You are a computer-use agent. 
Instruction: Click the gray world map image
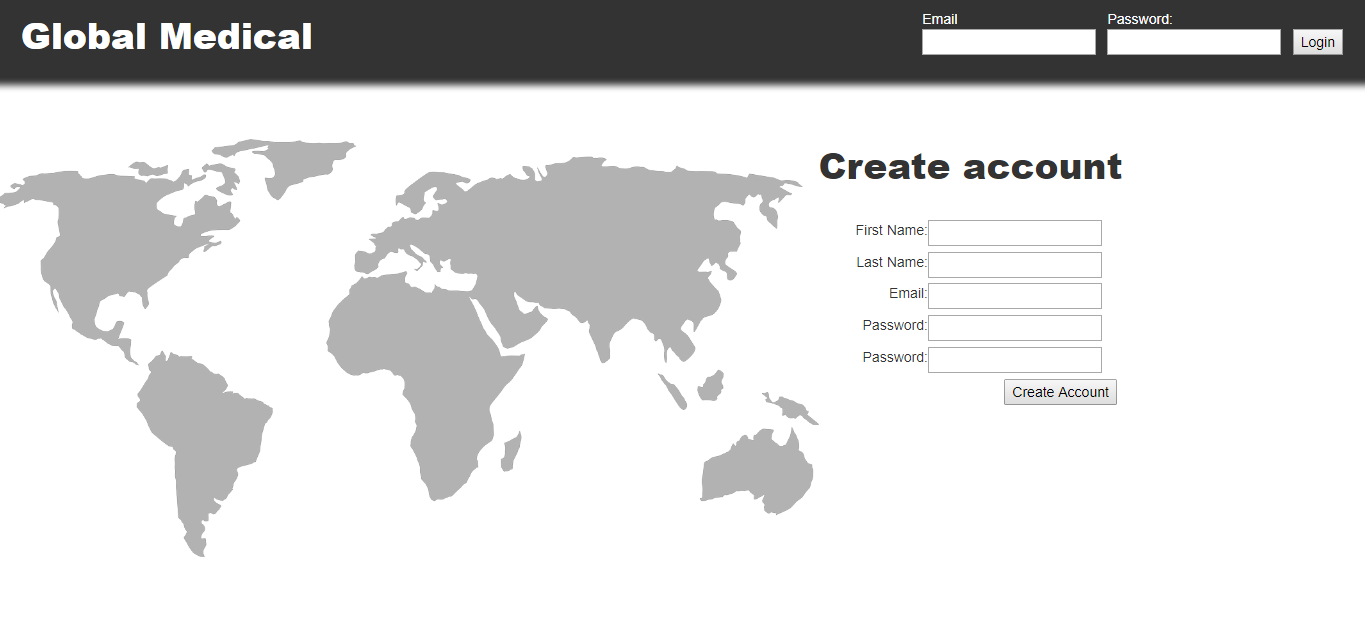pyautogui.click(x=409, y=348)
